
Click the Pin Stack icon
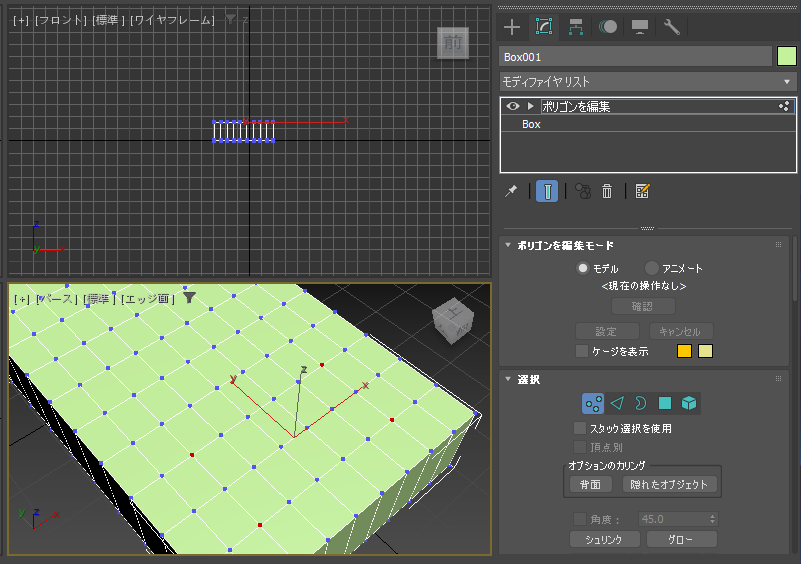(511, 191)
